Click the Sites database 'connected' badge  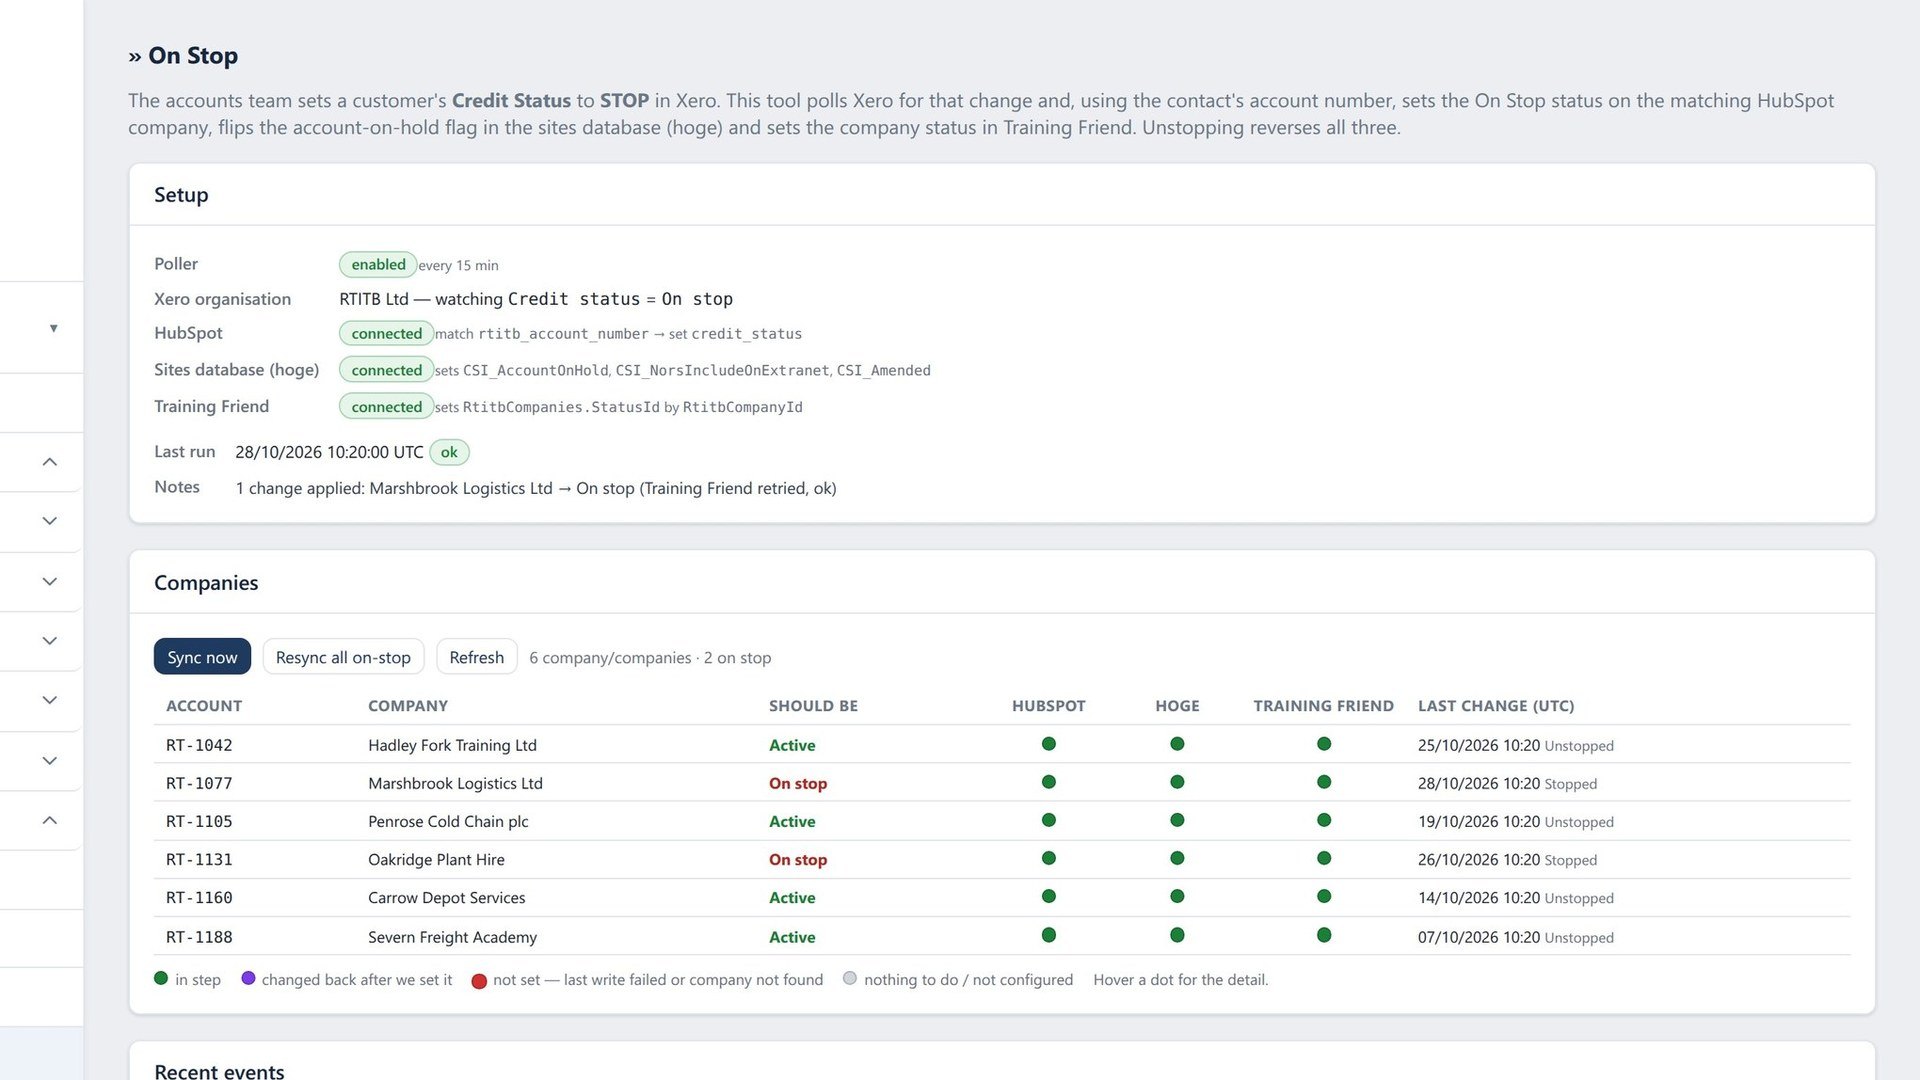click(x=386, y=370)
